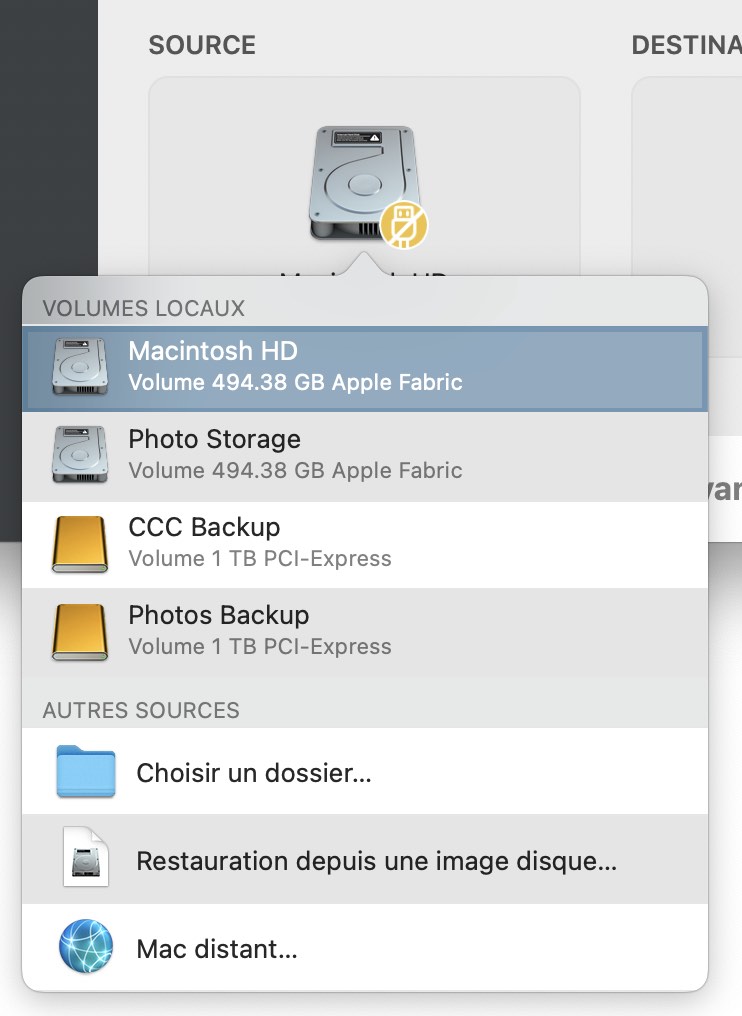
Task: Click the yellow CCC Backup drive icon
Action: pos(80,544)
